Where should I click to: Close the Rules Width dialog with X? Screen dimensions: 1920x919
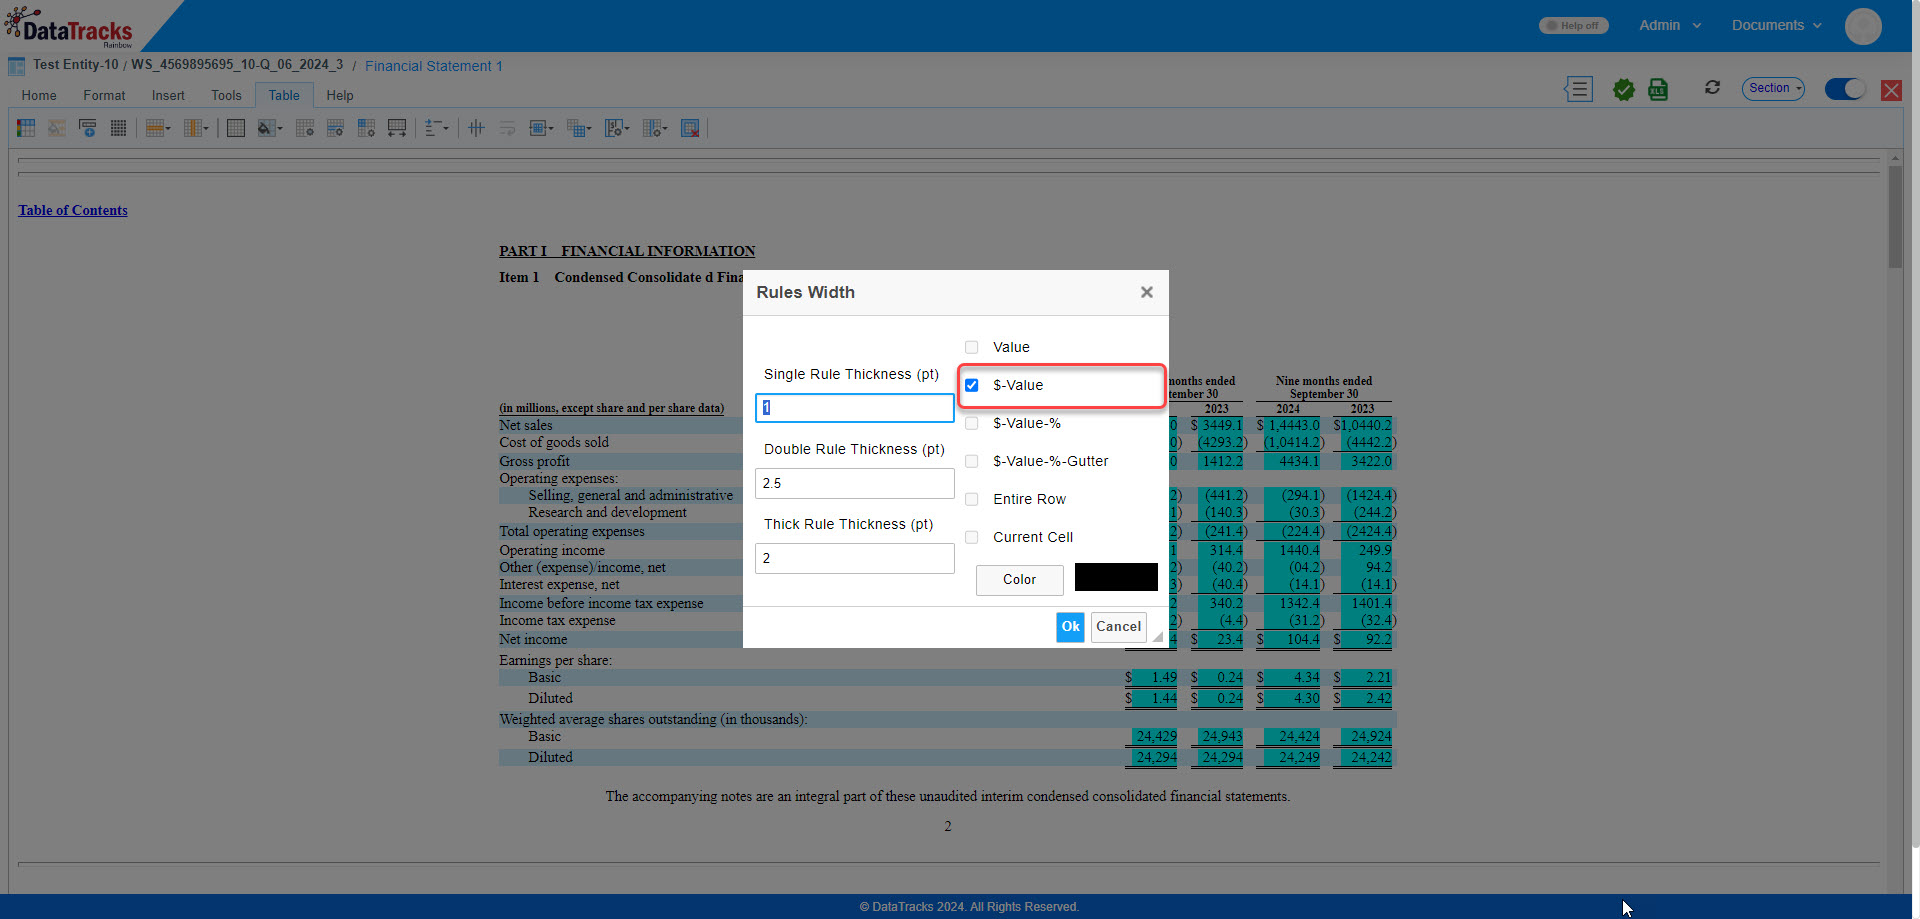pos(1147,292)
